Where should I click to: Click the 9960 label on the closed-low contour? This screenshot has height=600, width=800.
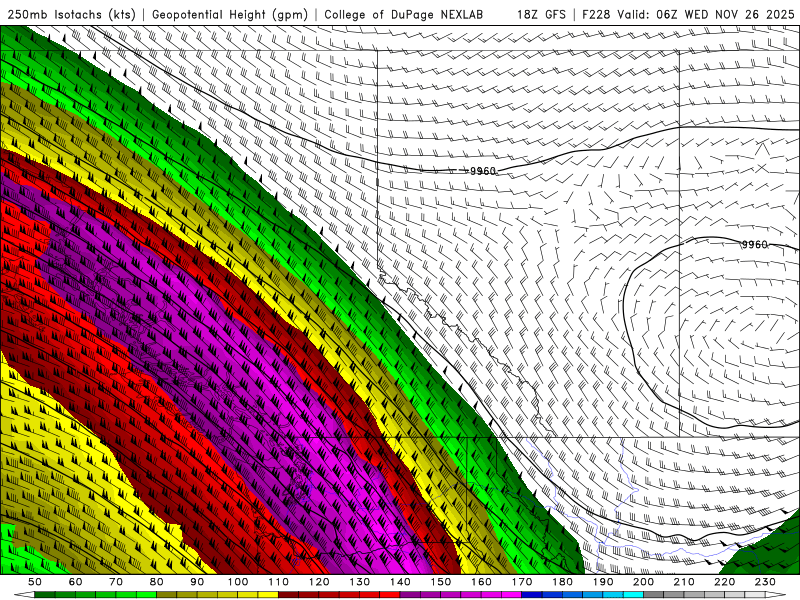[x=755, y=244]
